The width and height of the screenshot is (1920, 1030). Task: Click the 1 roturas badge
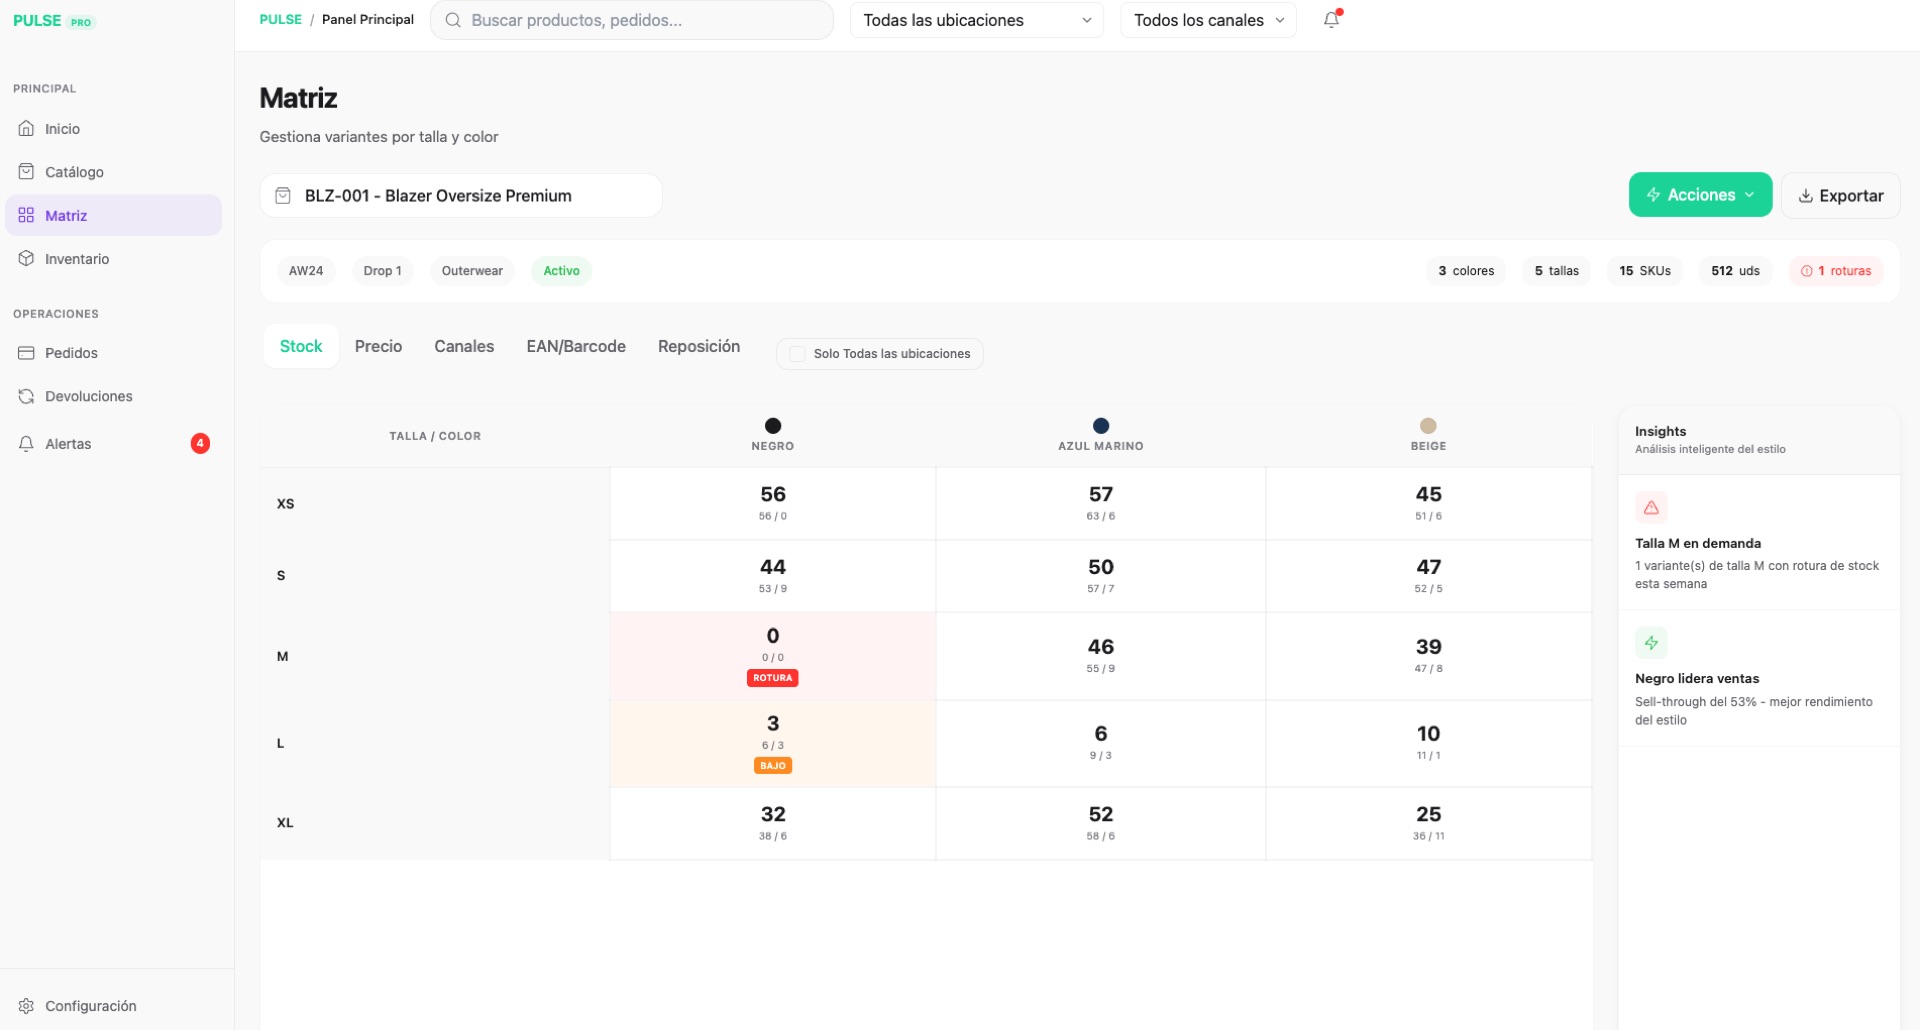(x=1836, y=270)
